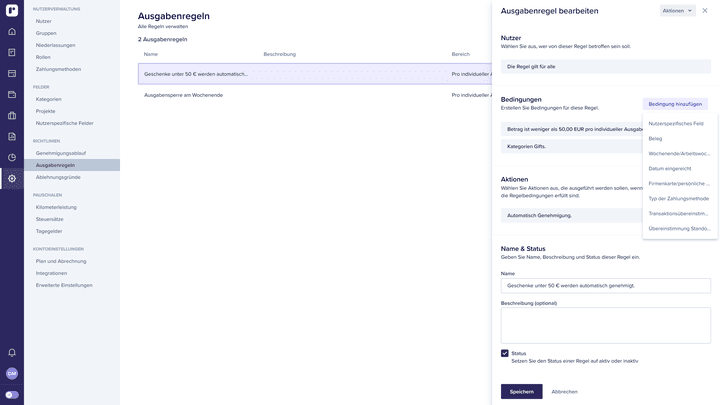720x405 pixels.
Task: Open notifications bell icon
Action: coord(12,353)
